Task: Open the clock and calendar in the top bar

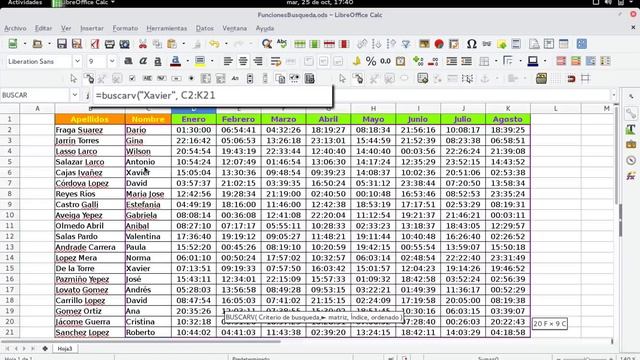Action: click(x=320, y=2)
